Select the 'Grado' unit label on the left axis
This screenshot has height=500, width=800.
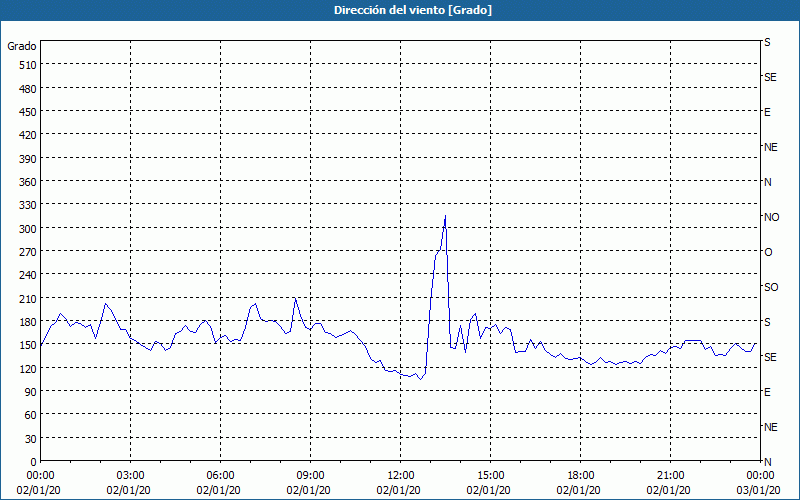tap(22, 46)
